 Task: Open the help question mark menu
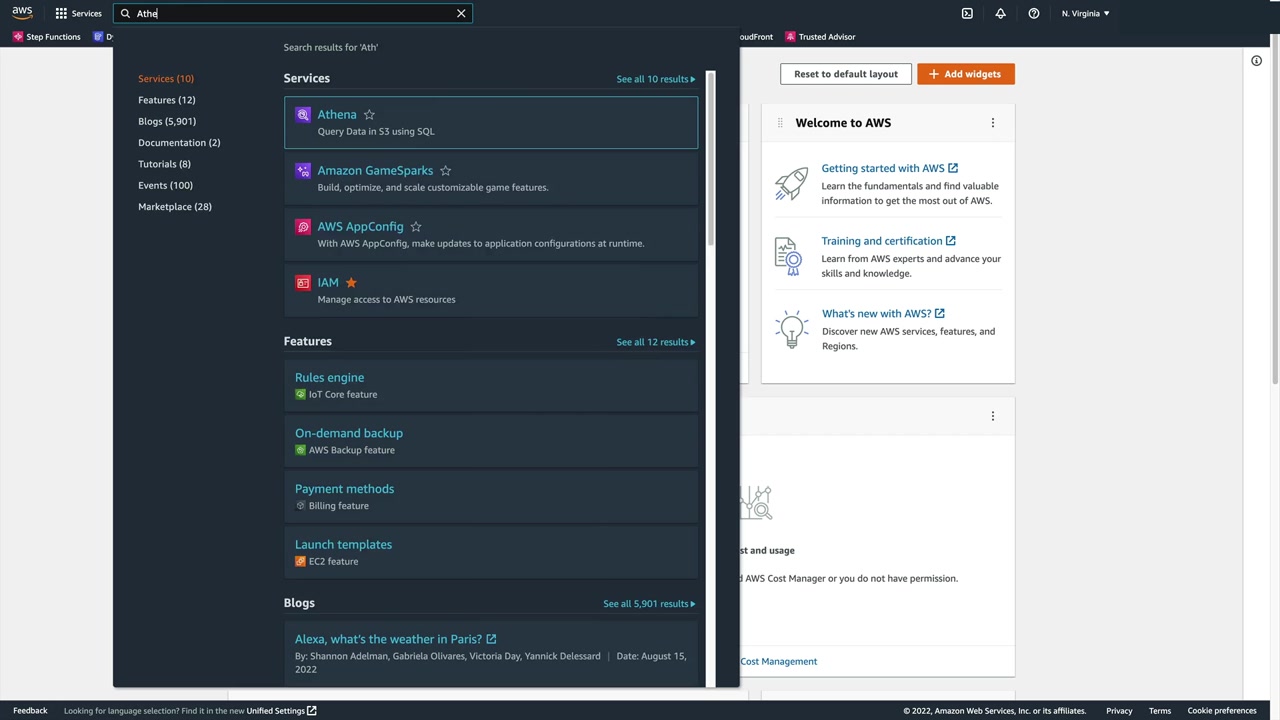coord(1034,13)
